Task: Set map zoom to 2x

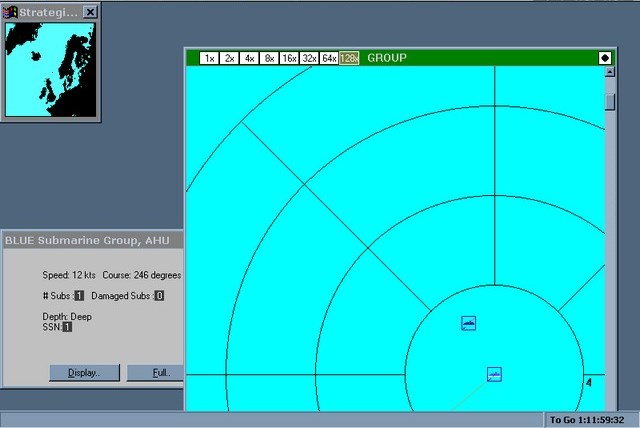Action: point(229,58)
